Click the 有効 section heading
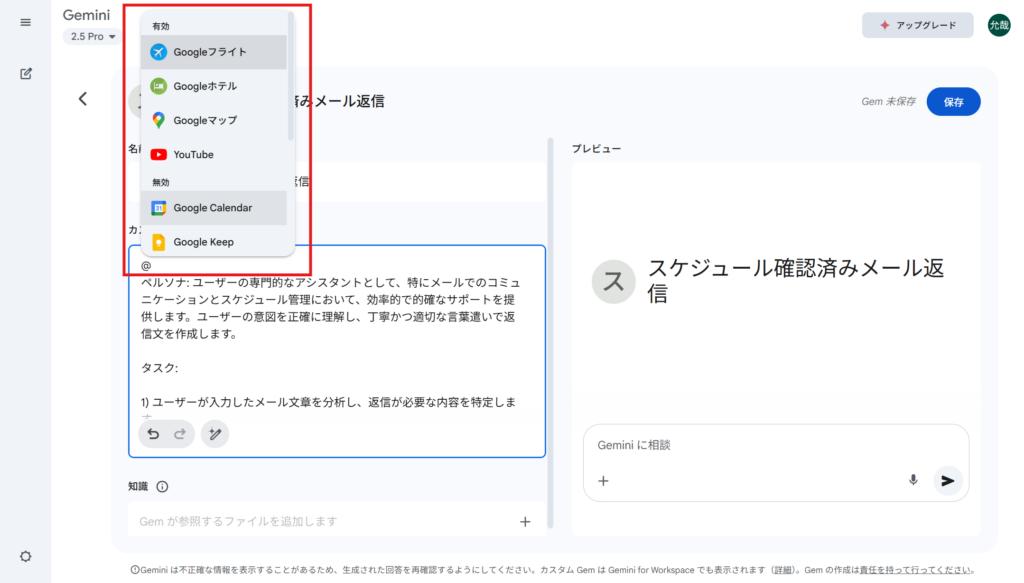 coord(161,26)
